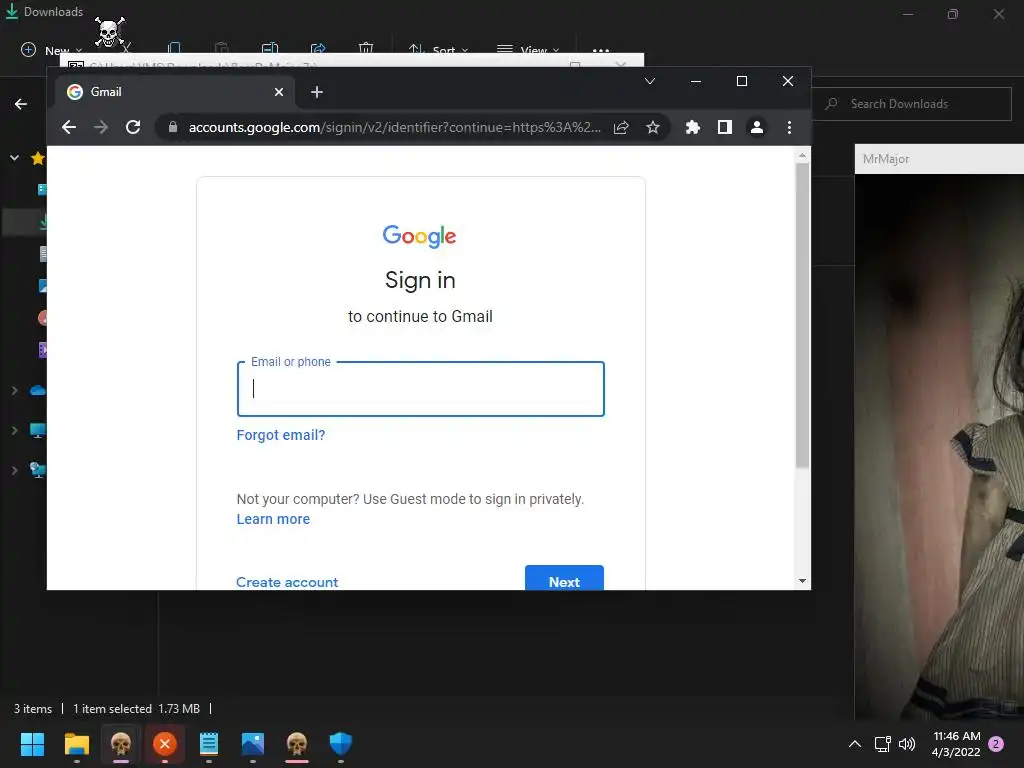1024x768 pixels.
Task: Click the Rename icon in Downloads toolbar
Action: coord(270,49)
